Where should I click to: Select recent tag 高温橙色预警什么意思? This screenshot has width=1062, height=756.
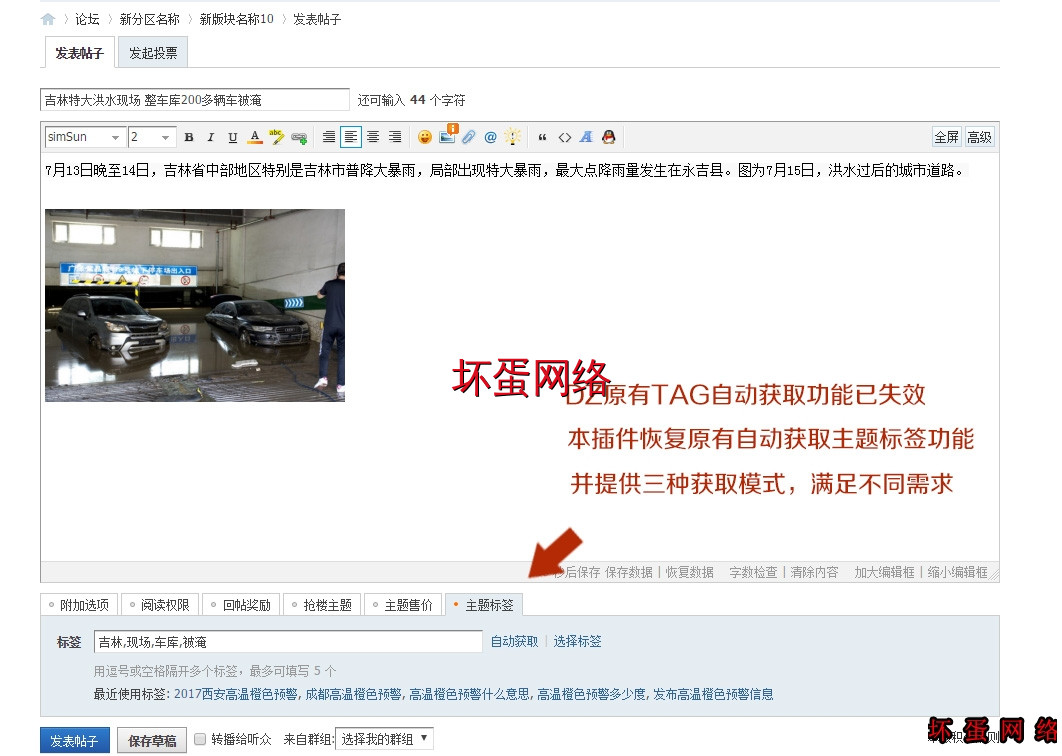point(469,694)
